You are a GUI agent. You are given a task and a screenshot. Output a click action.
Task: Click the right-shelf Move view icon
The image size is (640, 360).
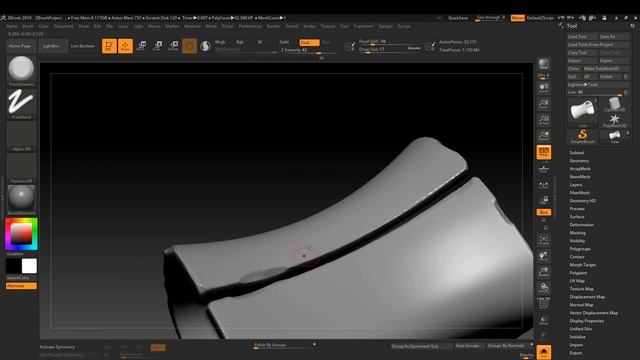pyautogui.click(x=544, y=256)
